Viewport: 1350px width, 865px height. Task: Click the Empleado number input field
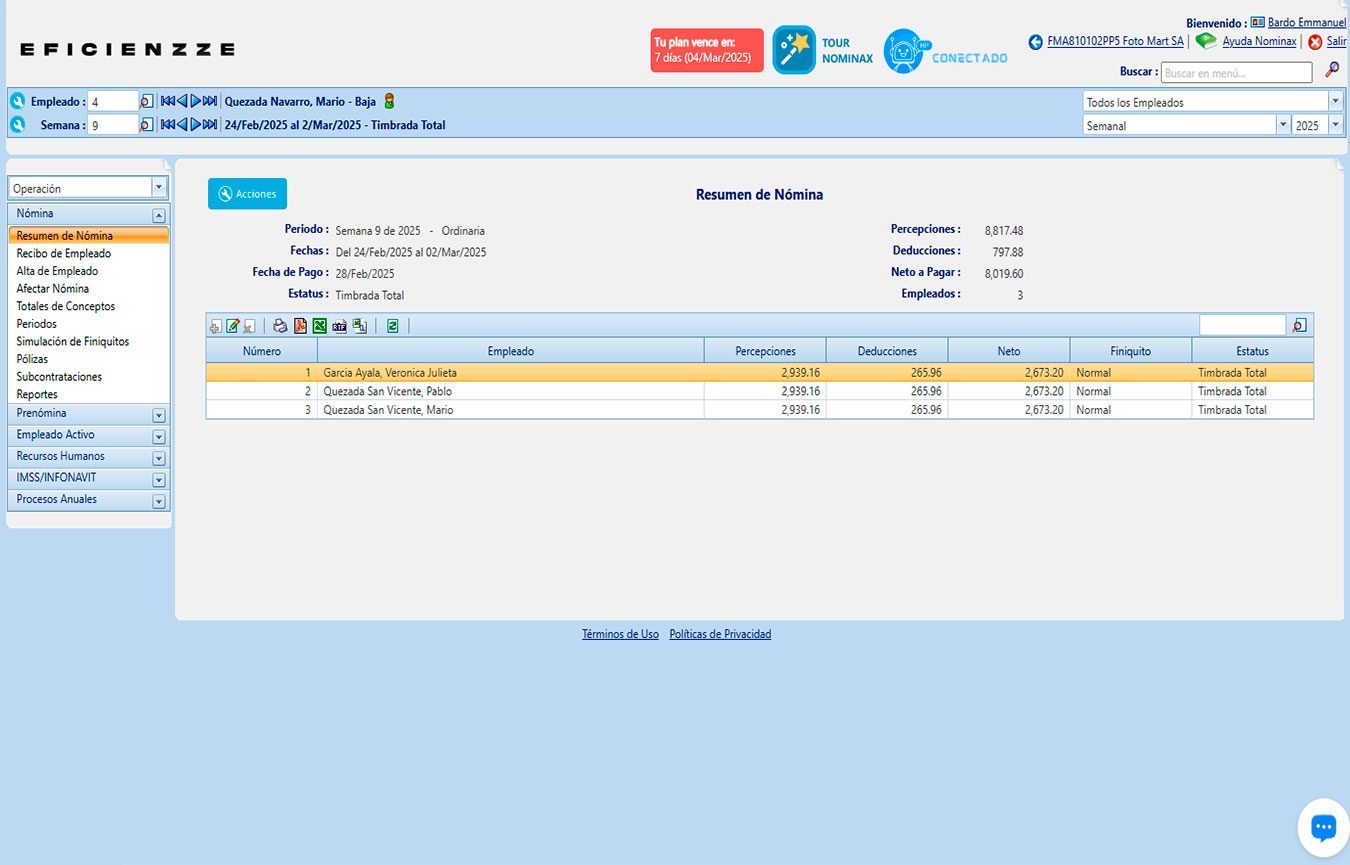(x=112, y=102)
